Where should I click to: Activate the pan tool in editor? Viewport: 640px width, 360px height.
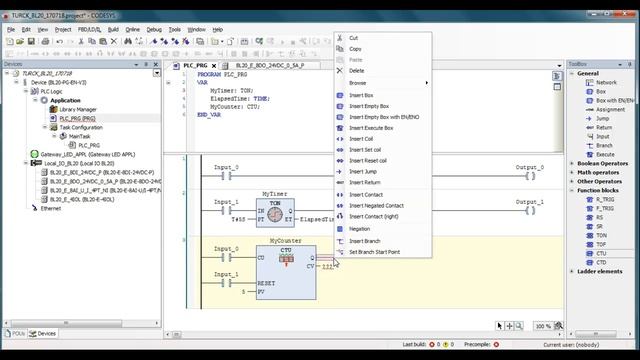(x=509, y=326)
